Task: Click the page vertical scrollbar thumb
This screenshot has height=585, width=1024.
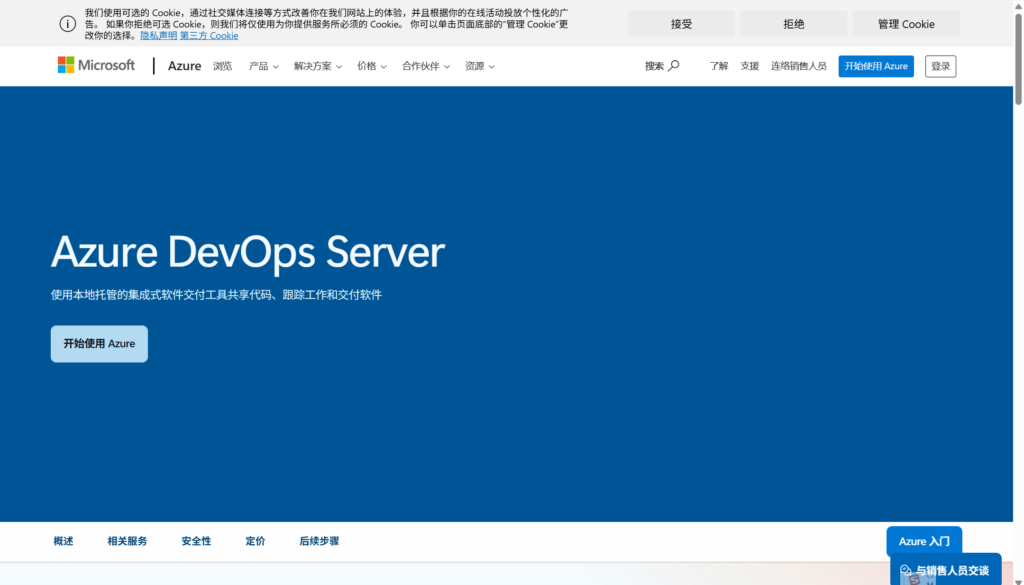Action: point(1018,59)
